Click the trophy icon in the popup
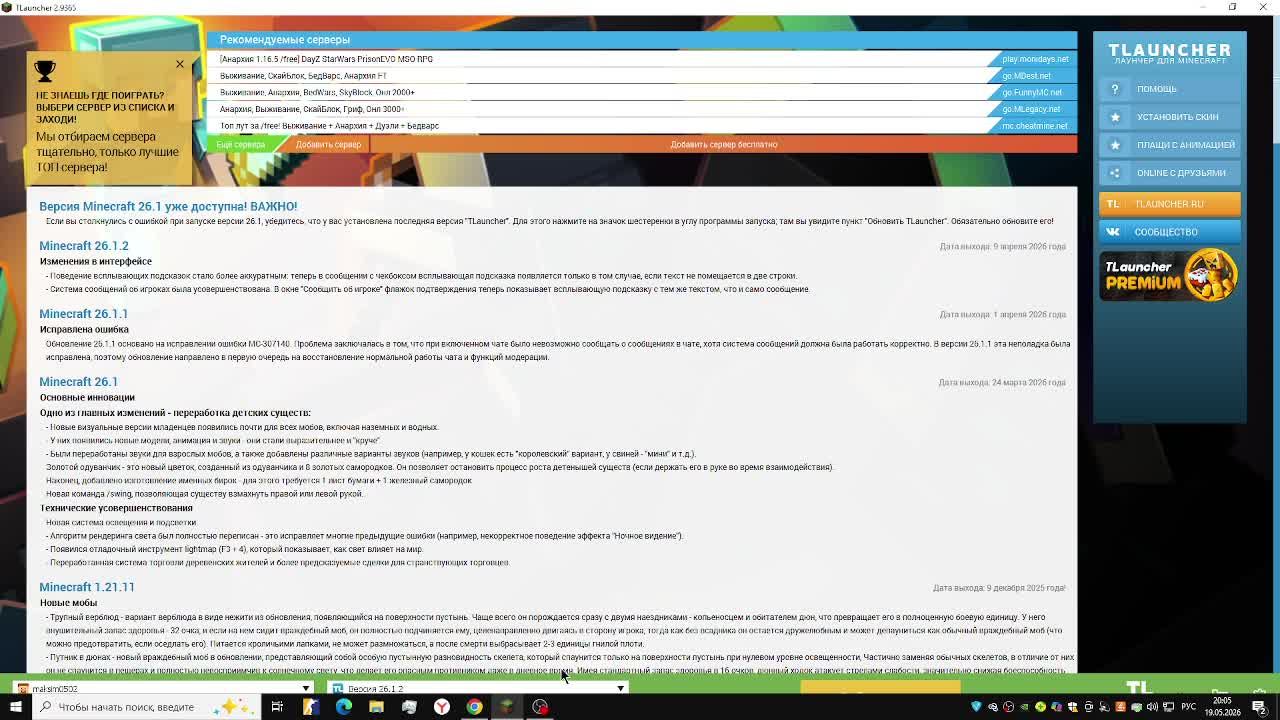Viewport: 1280px width, 720px height. tap(45, 71)
